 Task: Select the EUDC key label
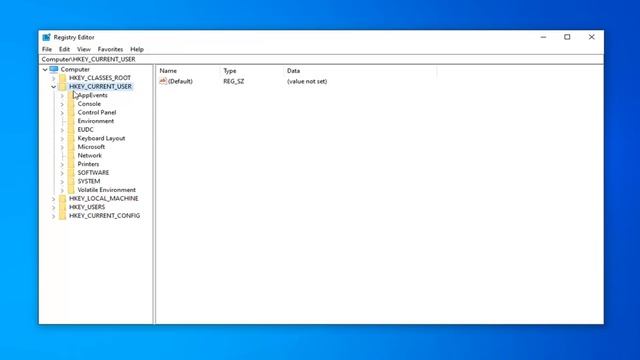[x=85, y=129]
